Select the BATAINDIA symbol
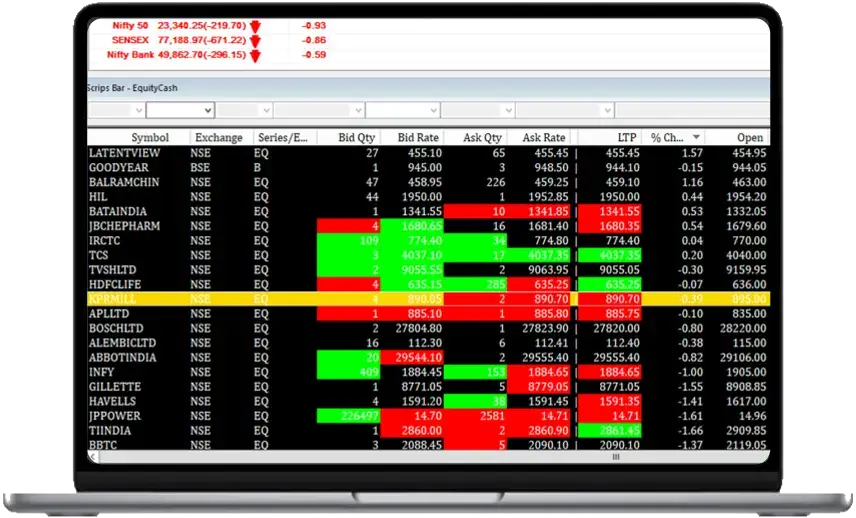The height and width of the screenshot is (518, 856). 118,212
